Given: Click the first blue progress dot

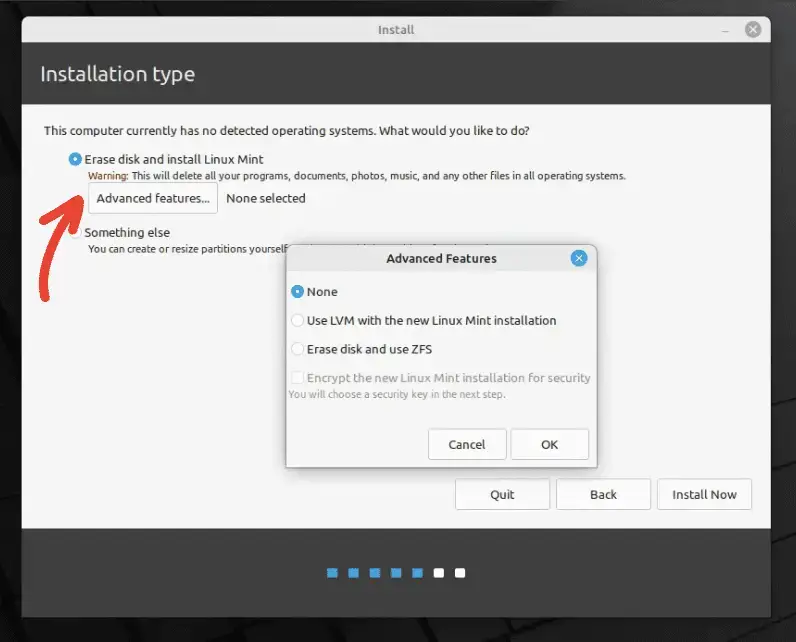Looking at the screenshot, I should (x=332, y=573).
